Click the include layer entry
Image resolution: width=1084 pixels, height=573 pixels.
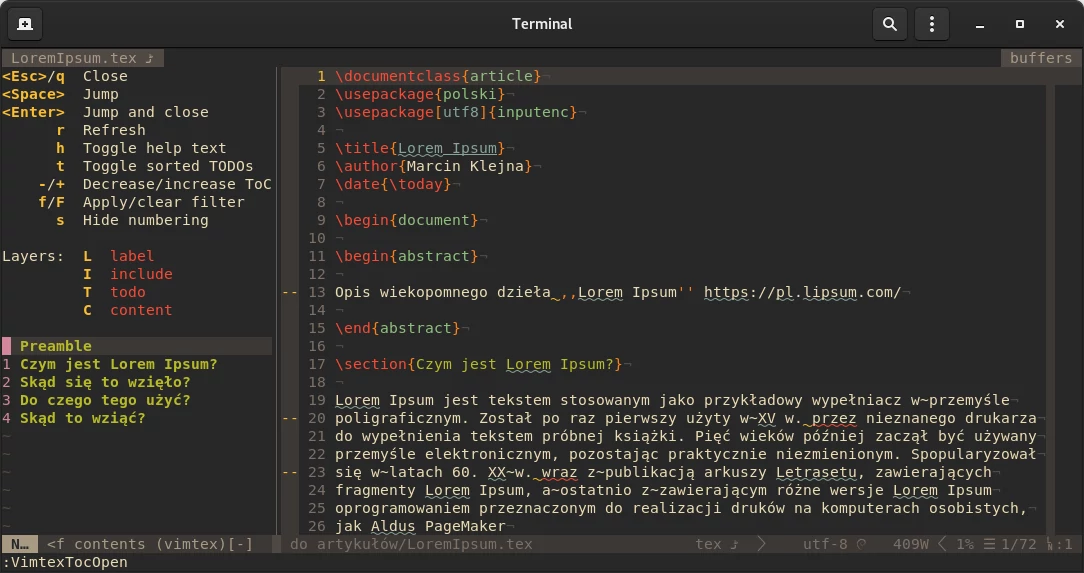(141, 274)
